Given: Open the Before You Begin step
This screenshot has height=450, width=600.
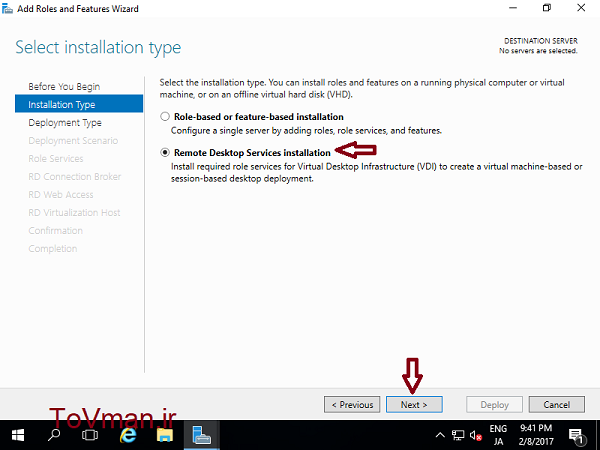Looking at the screenshot, I should (x=64, y=86).
